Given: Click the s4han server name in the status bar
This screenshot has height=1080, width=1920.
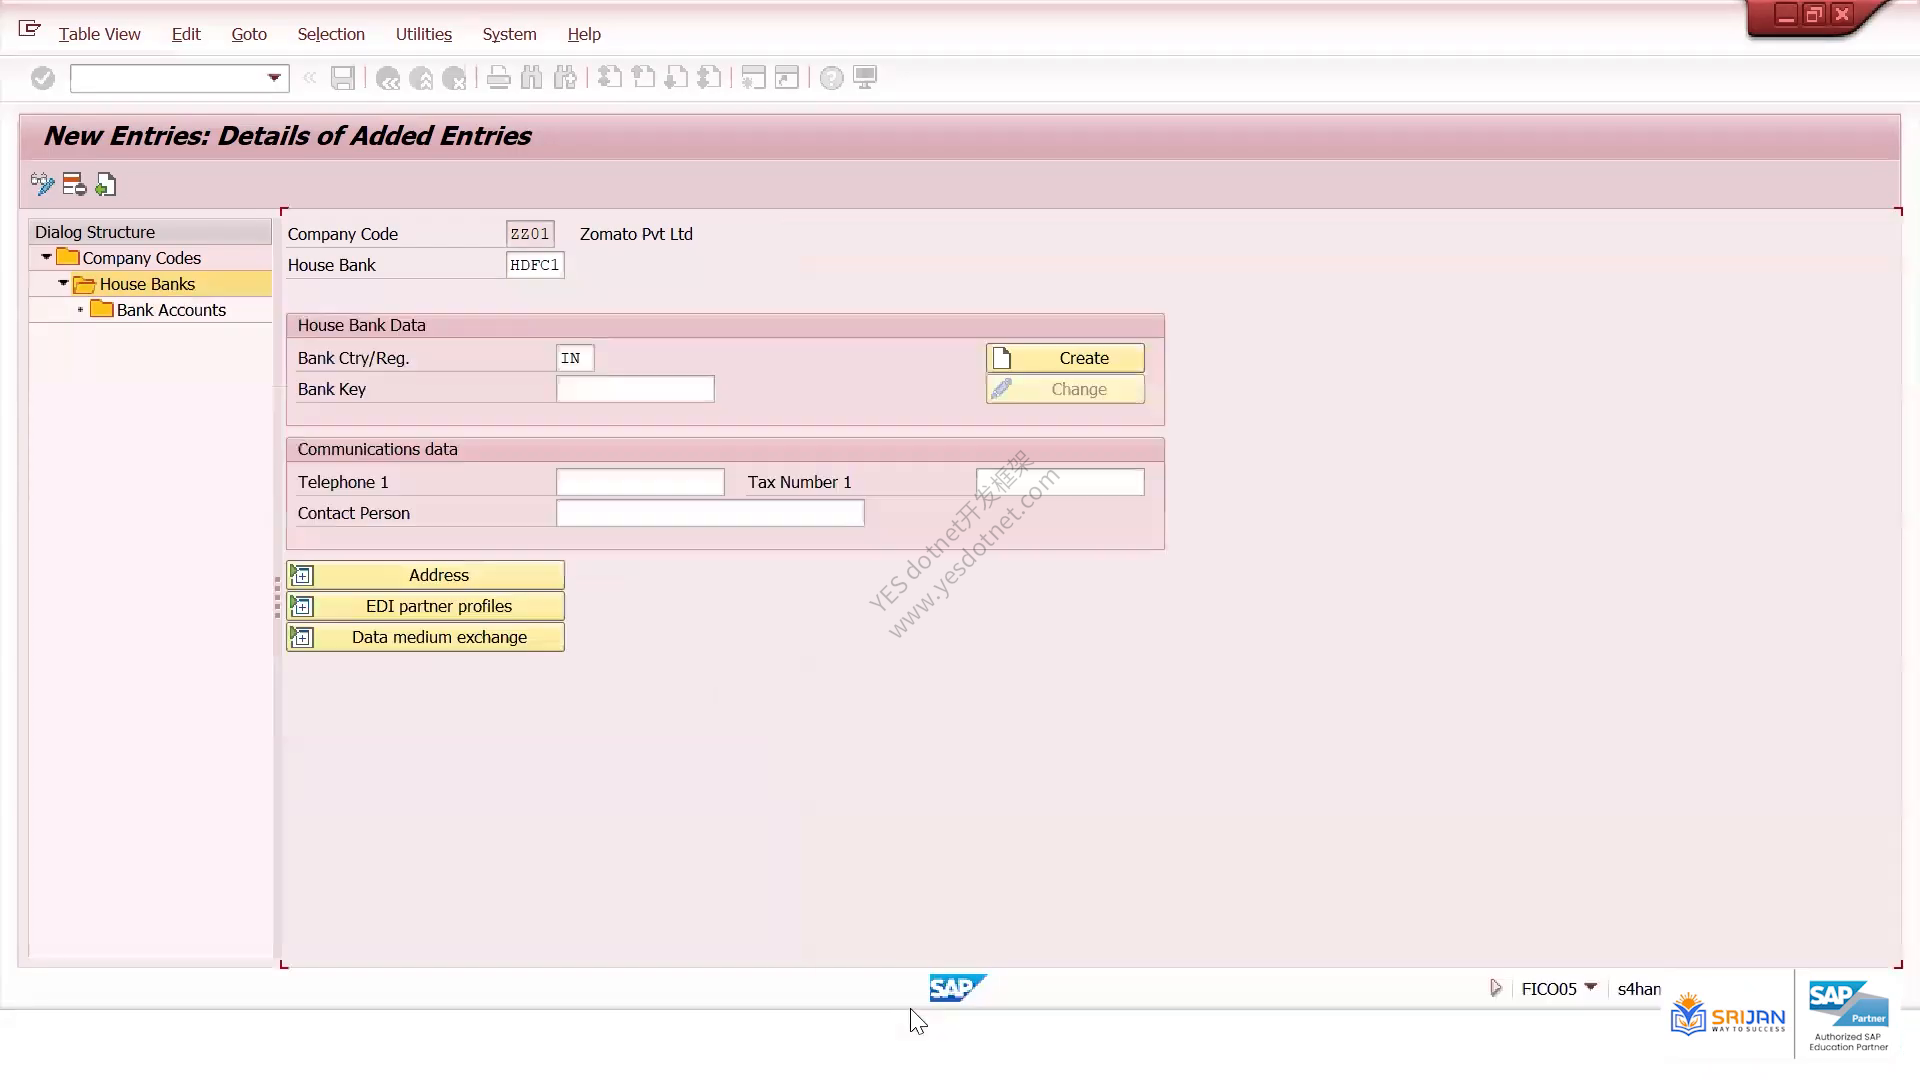Looking at the screenshot, I should [x=1639, y=988].
